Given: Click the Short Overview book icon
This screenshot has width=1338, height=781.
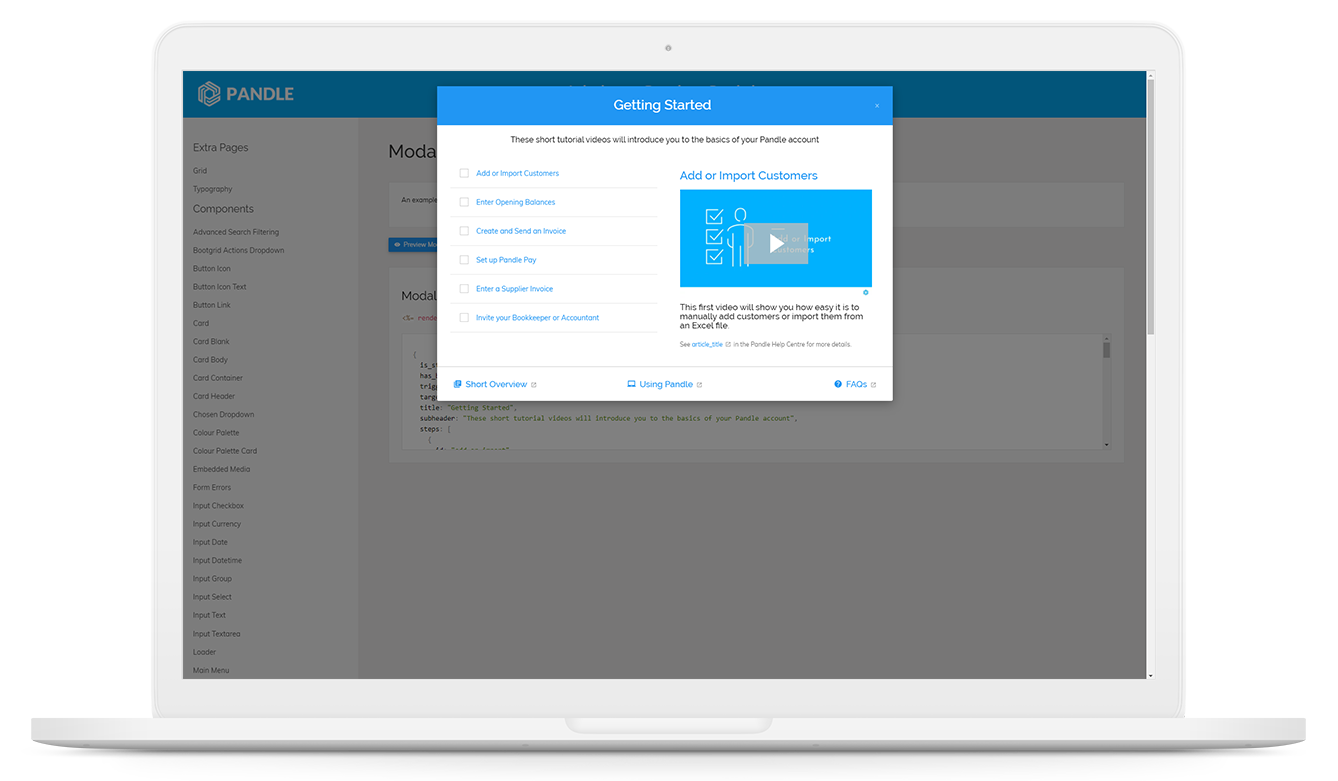Looking at the screenshot, I should pyautogui.click(x=458, y=384).
